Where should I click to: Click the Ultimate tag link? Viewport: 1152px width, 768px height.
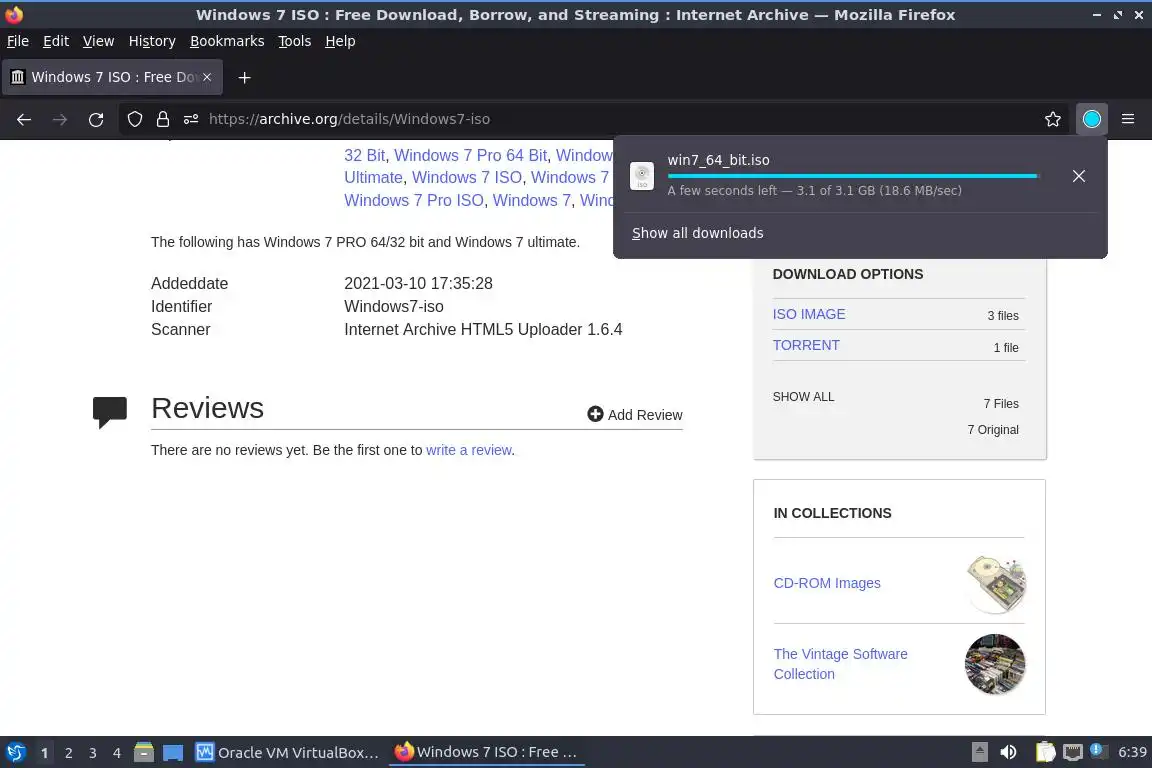(x=373, y=177)
